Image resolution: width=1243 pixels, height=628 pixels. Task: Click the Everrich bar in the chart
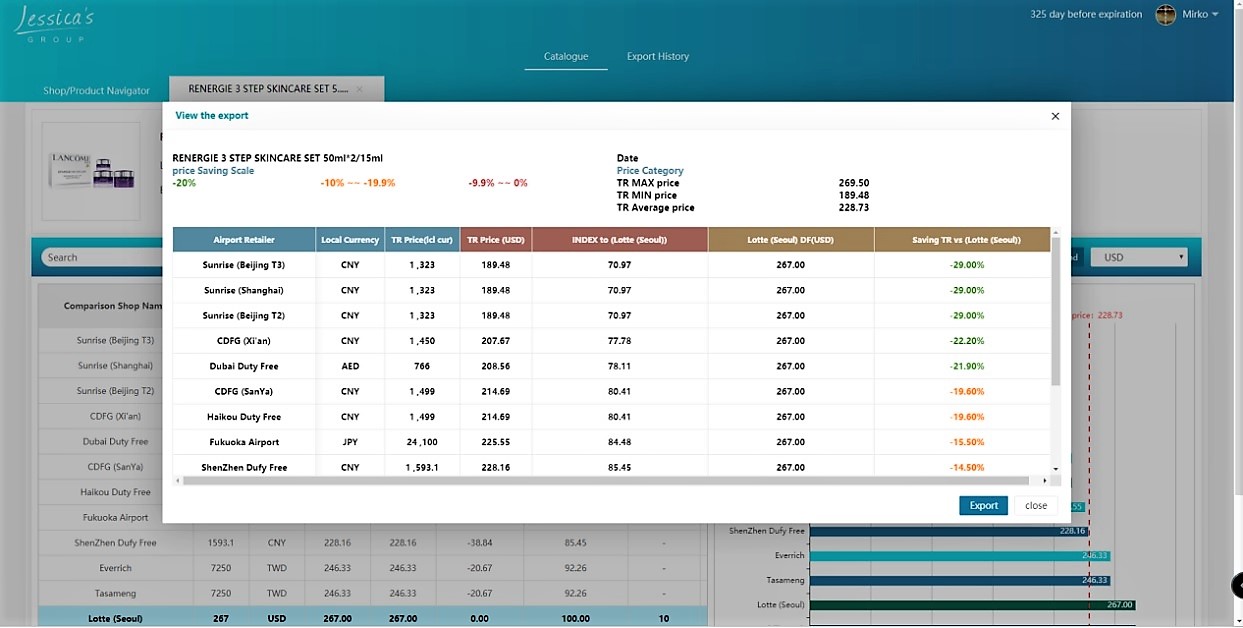click(x=959, y=555)
